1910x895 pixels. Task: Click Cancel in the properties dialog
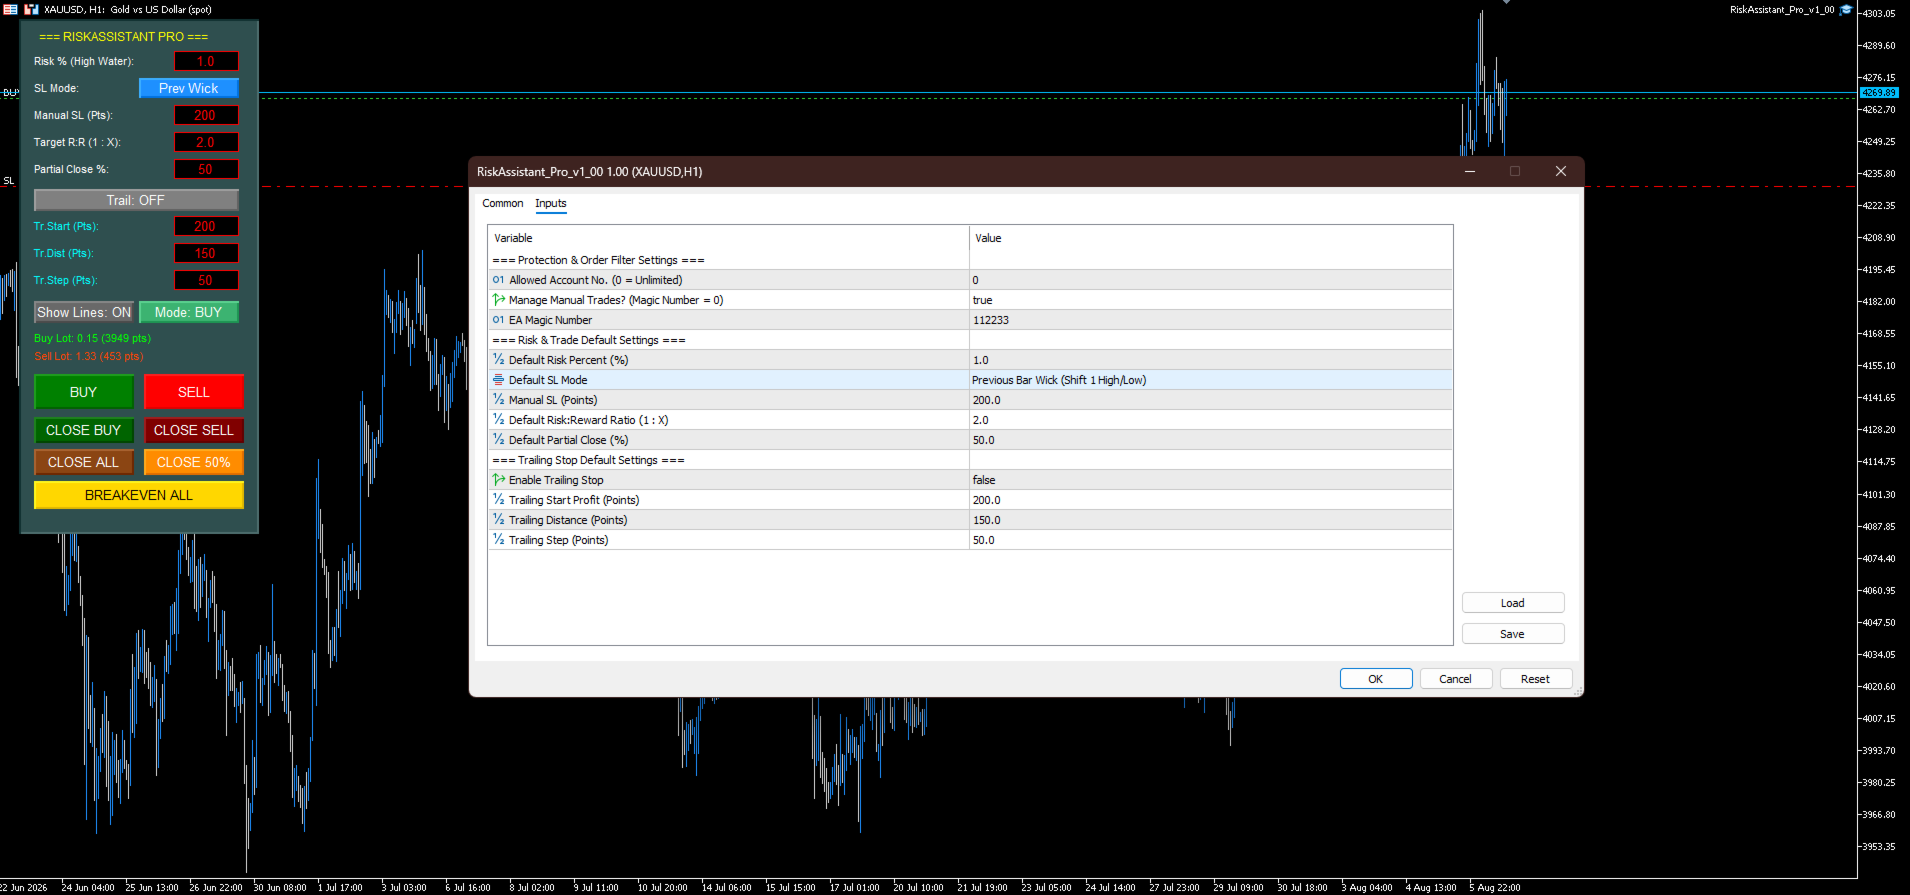click(1455, 679)
